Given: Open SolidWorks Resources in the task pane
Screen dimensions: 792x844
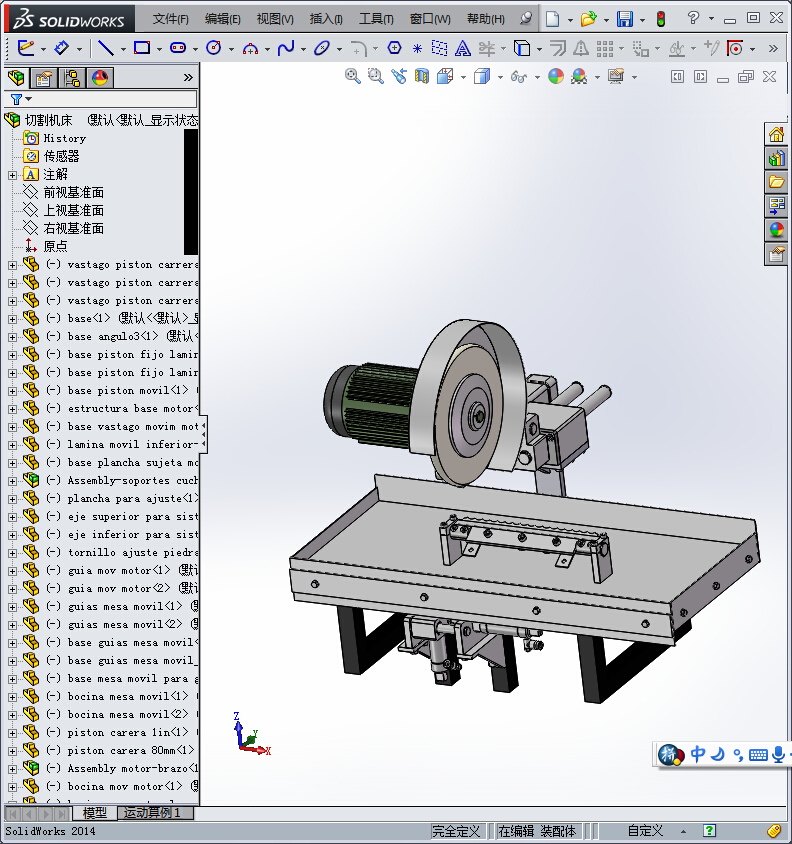Looking at the screenshot, I should 776,135.
